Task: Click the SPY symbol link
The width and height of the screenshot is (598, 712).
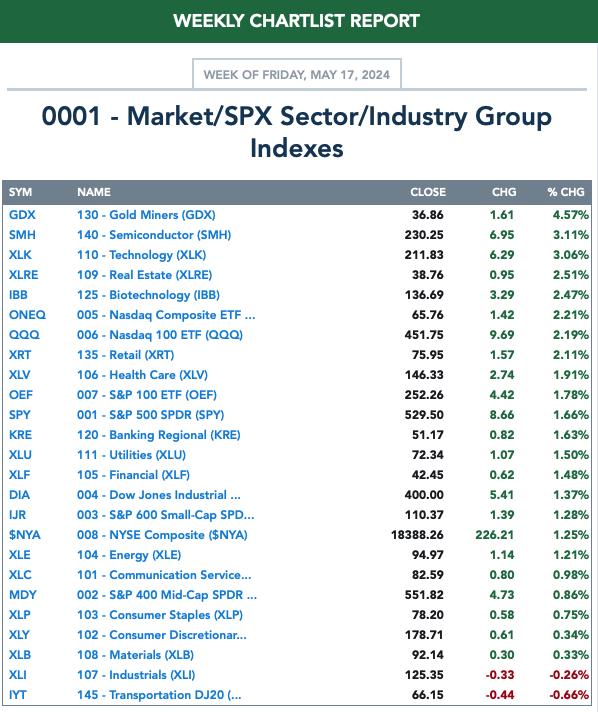Action: [20, 415]
